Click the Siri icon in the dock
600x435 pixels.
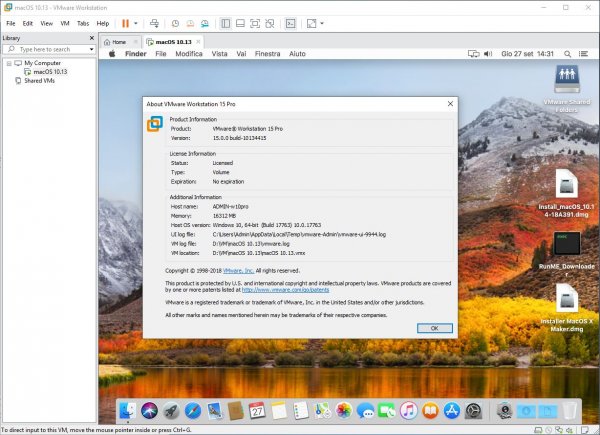click(150, 410)
